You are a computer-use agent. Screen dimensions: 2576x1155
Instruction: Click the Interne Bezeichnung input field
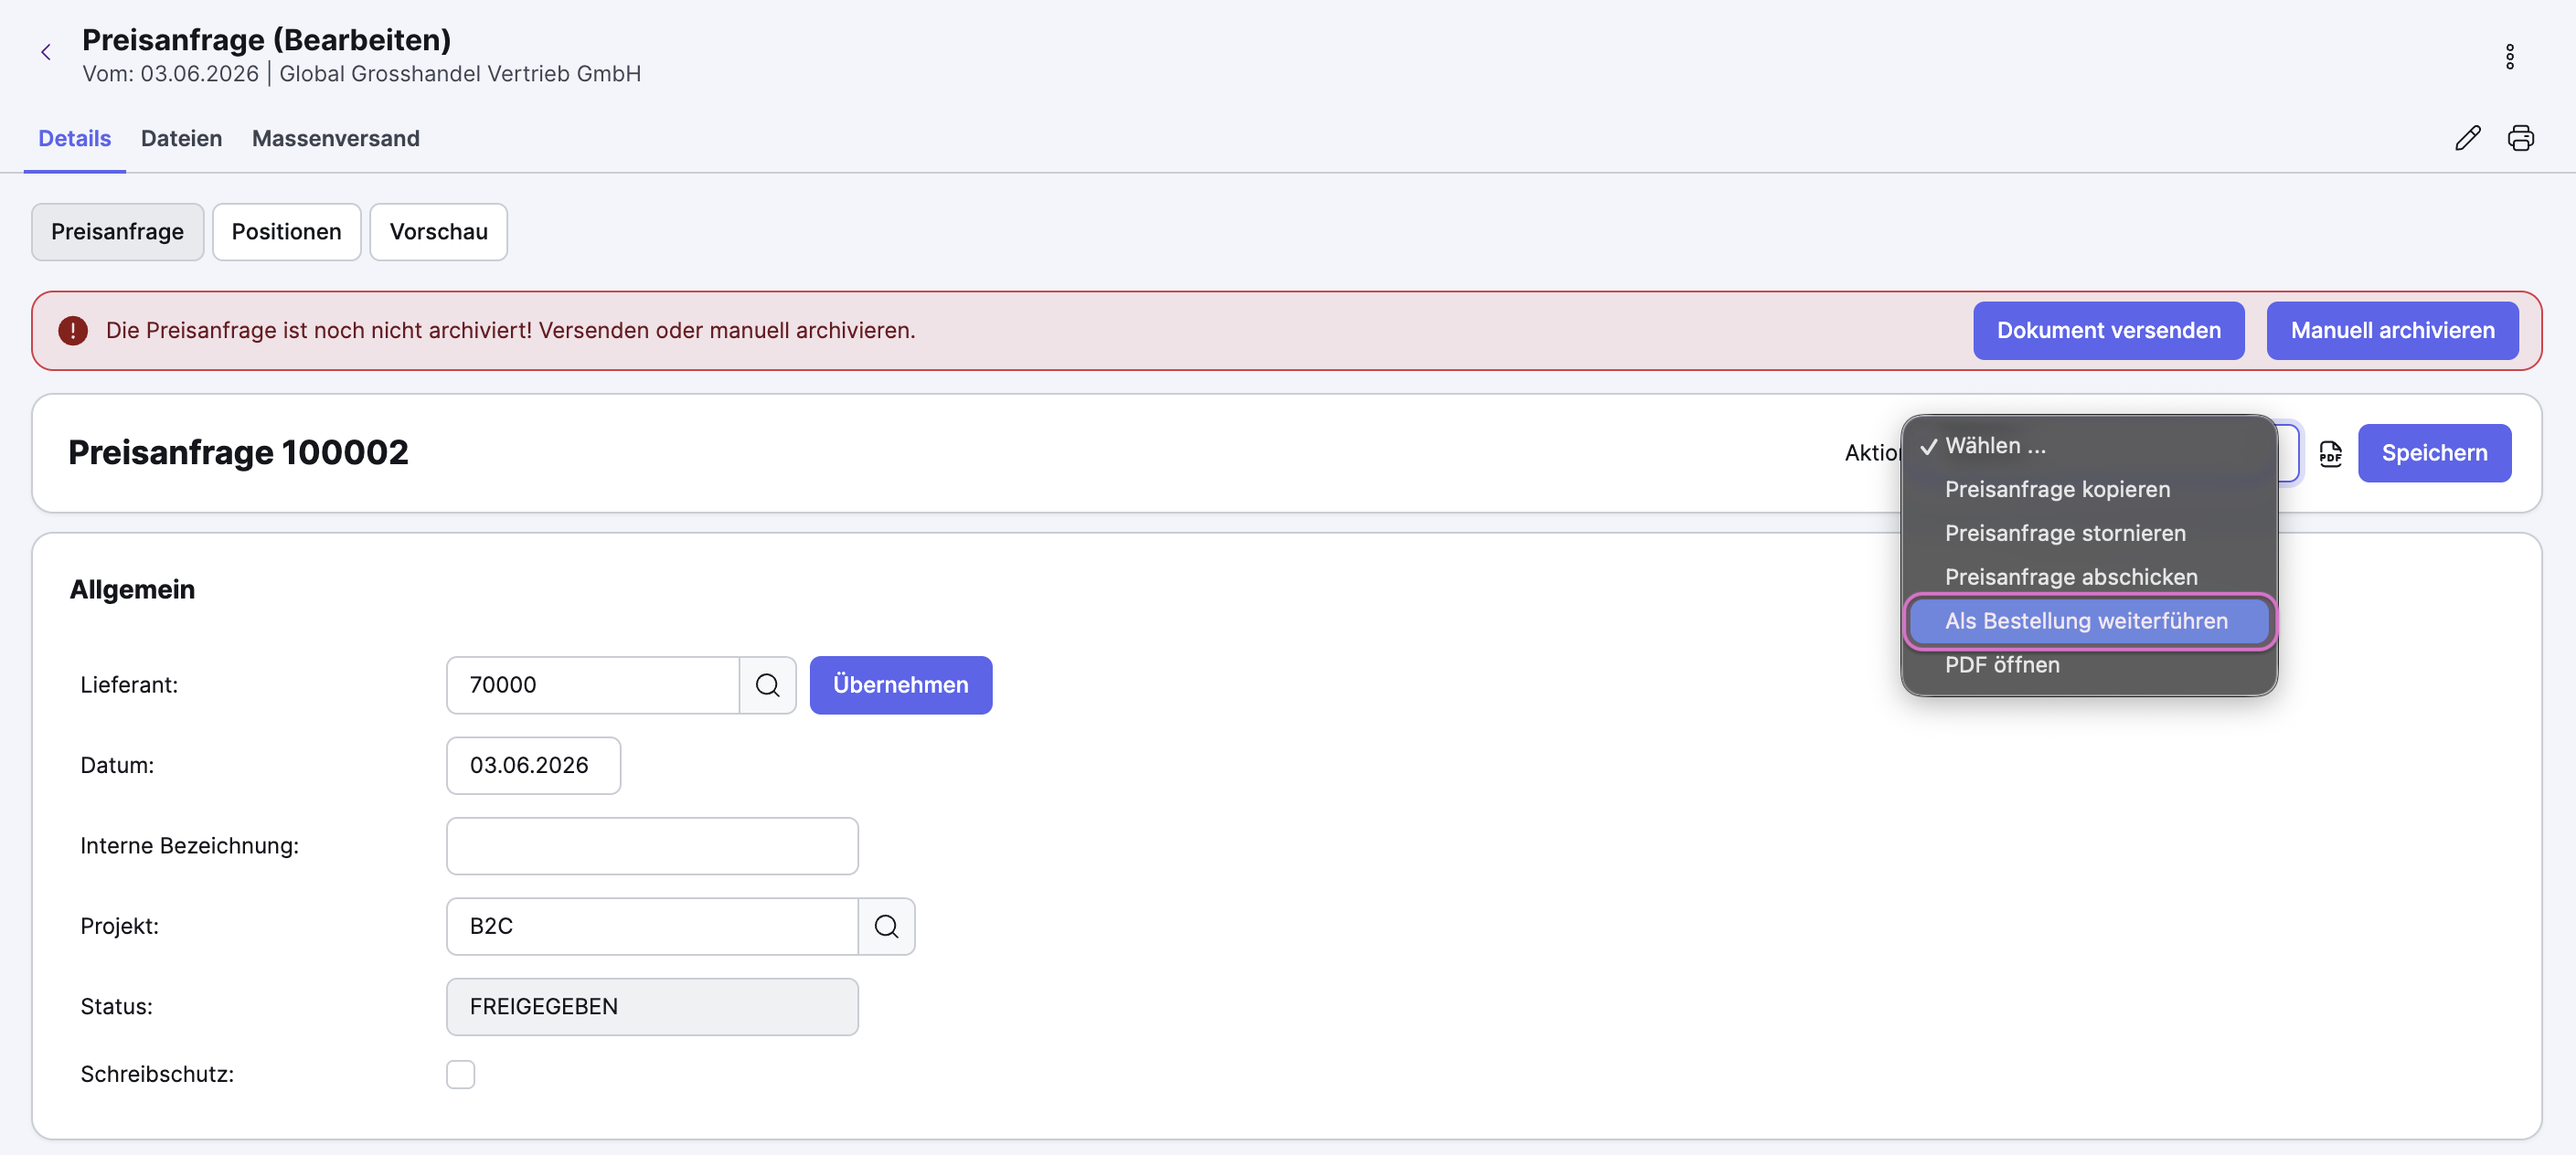pyautogui.click(x=652, y=846)
